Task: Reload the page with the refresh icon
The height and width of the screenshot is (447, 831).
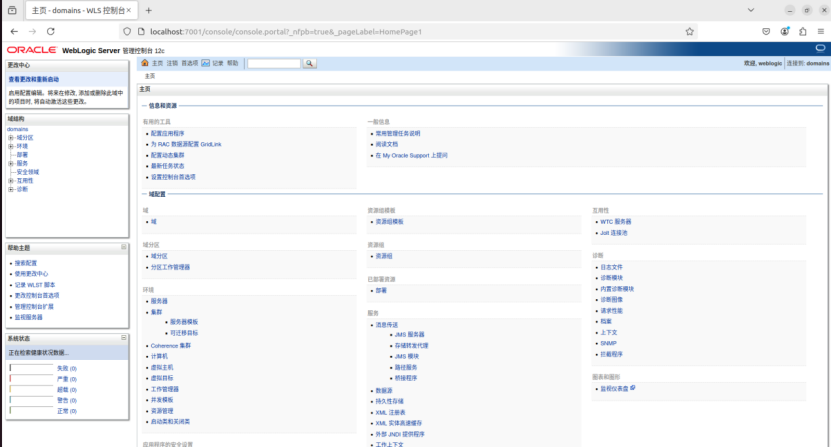Action: (50, 31)
